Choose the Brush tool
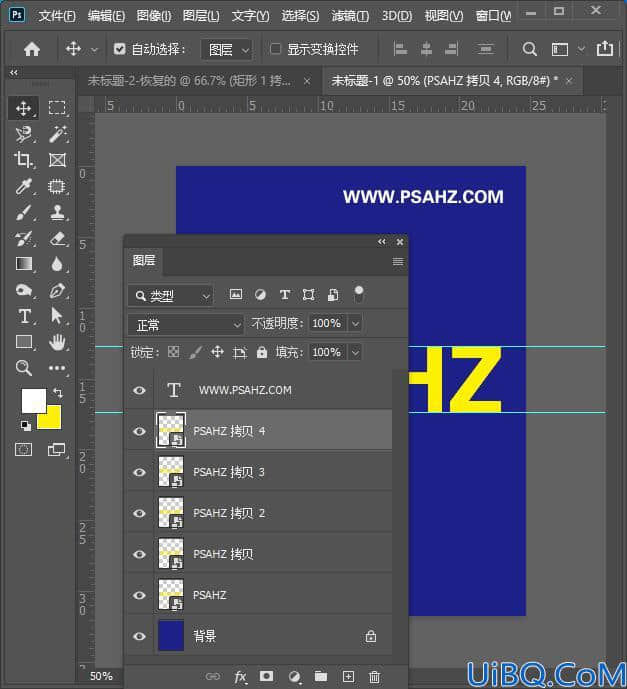Image resolution: width=627 pixels, height=689 pixels. click(x=23, y=213)
